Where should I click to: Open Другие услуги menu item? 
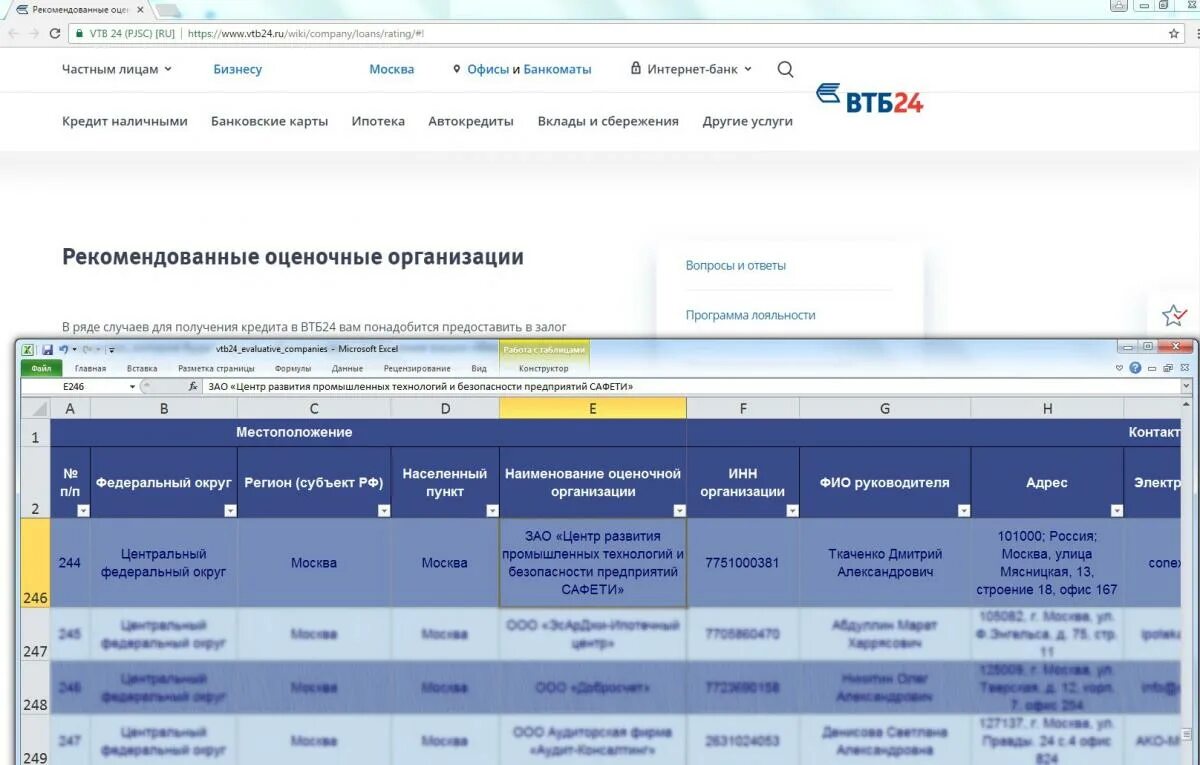747,121
